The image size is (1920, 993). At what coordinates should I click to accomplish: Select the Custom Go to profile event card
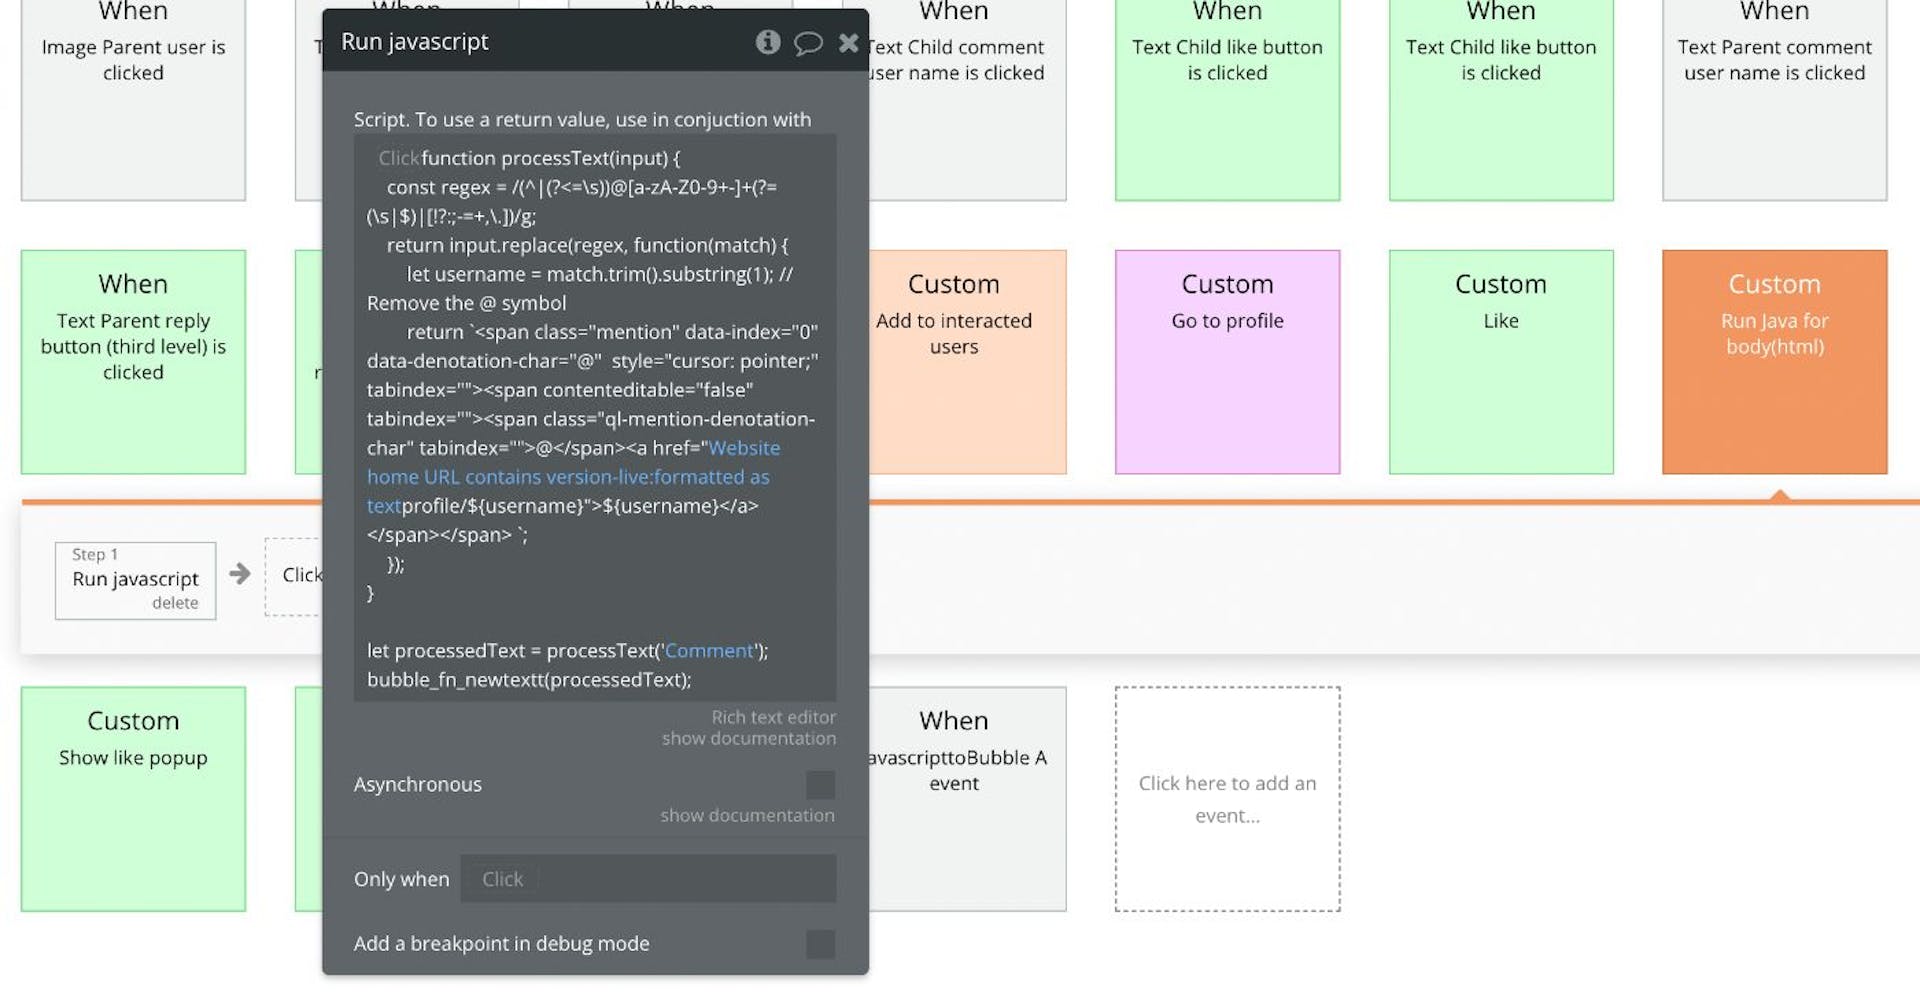point(1227,362)
